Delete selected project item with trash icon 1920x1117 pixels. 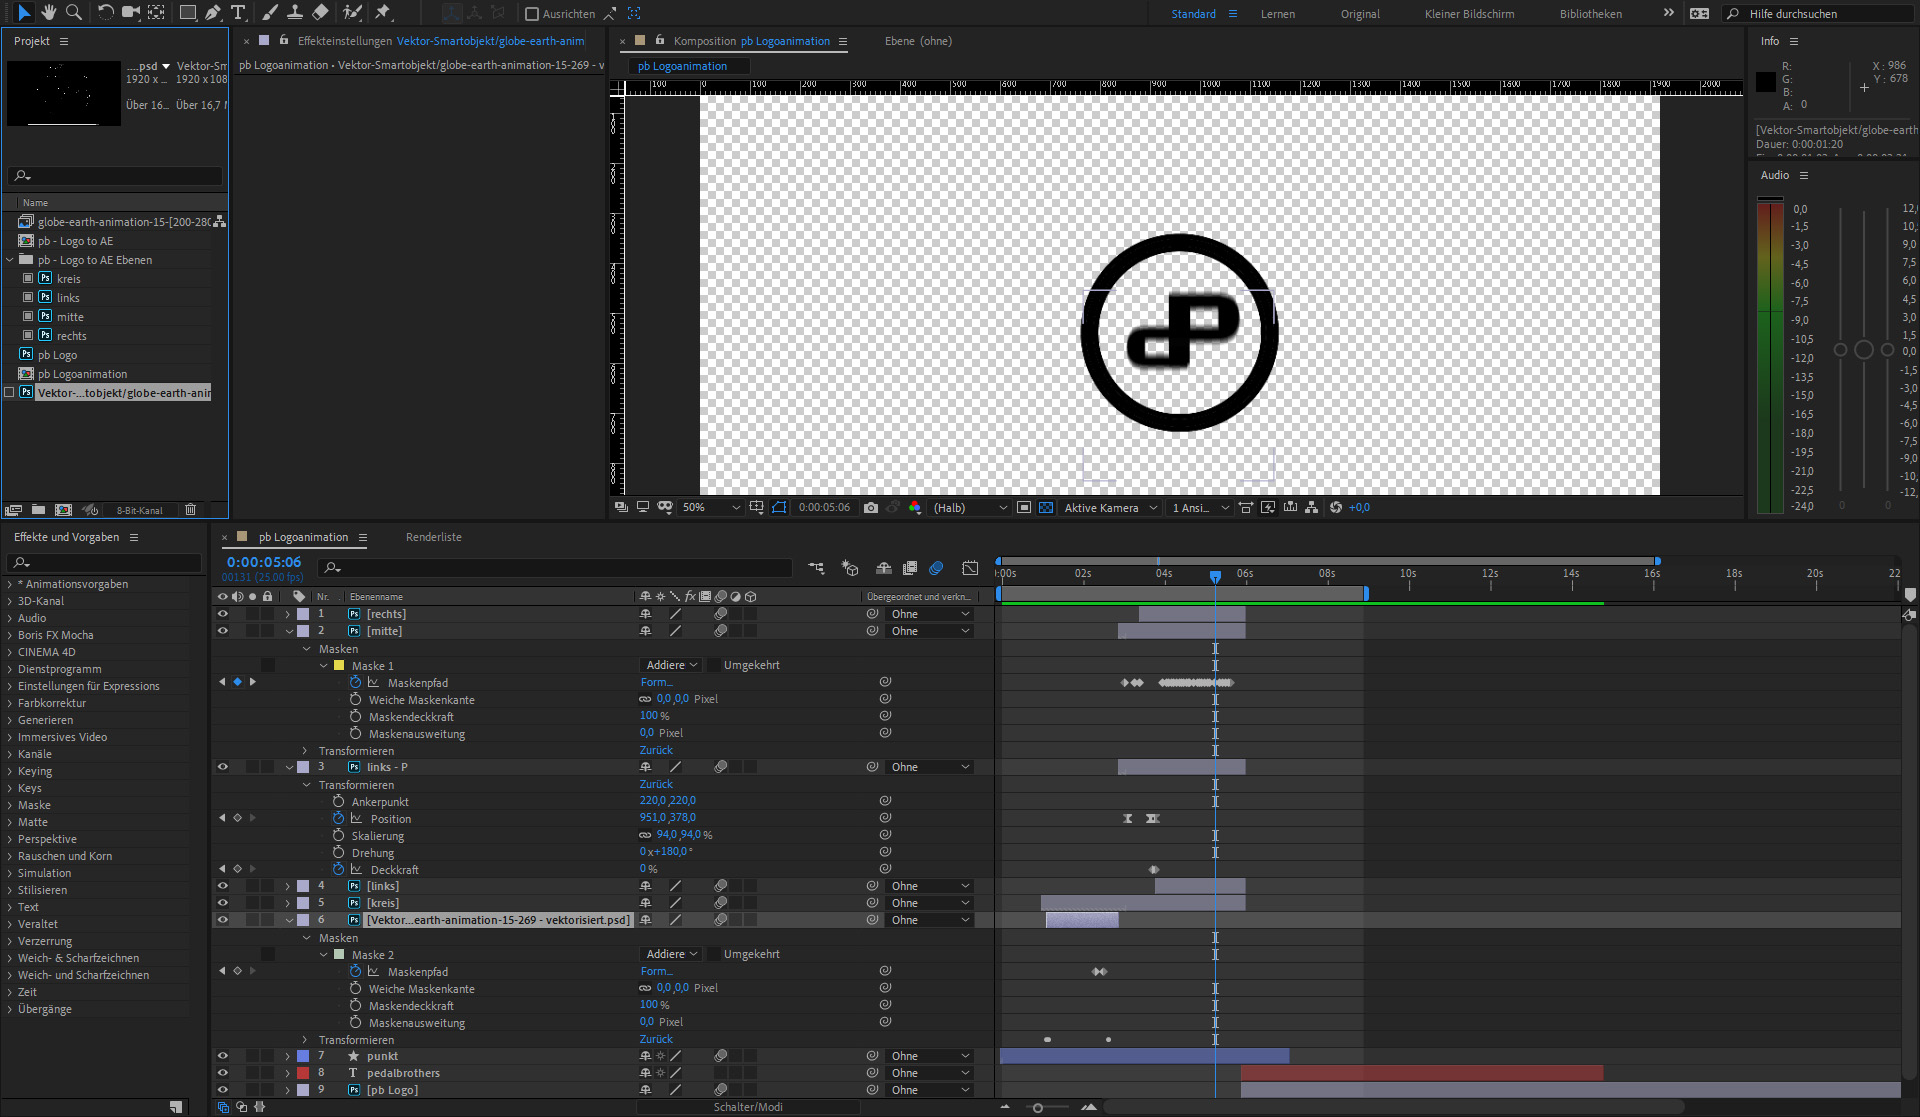191,510
